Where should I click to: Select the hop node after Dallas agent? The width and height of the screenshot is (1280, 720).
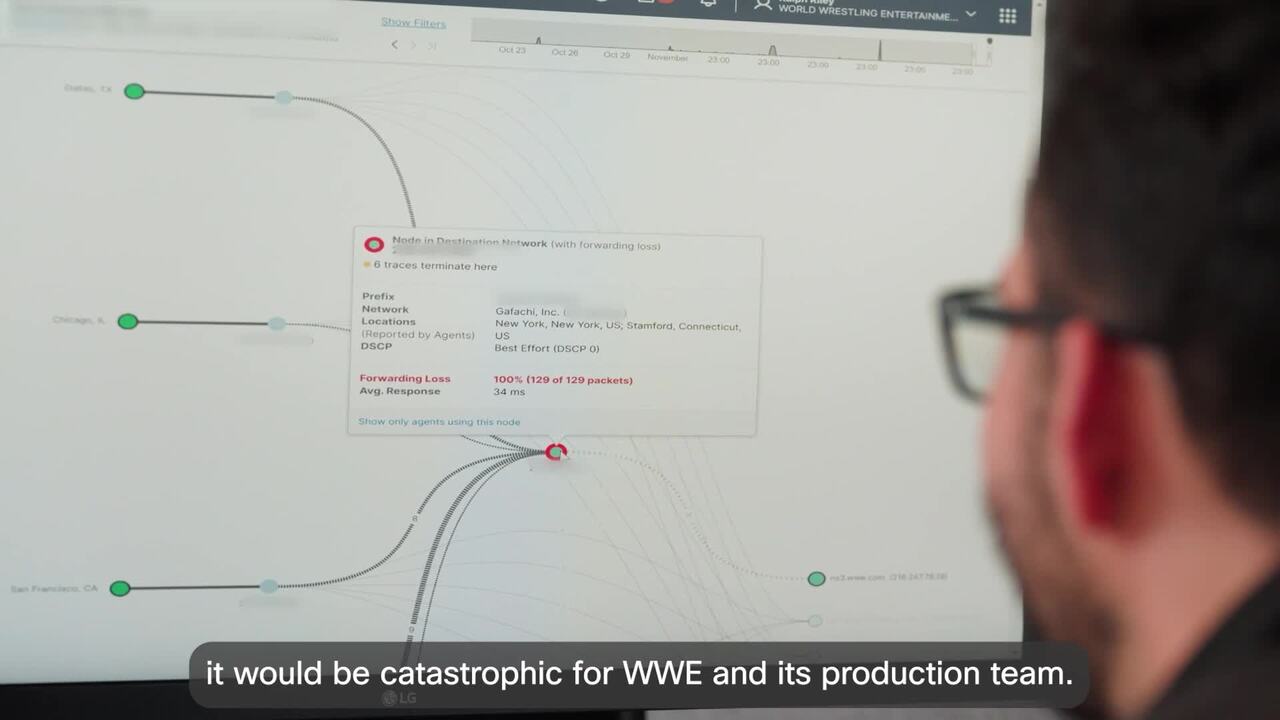coord(284,97)
